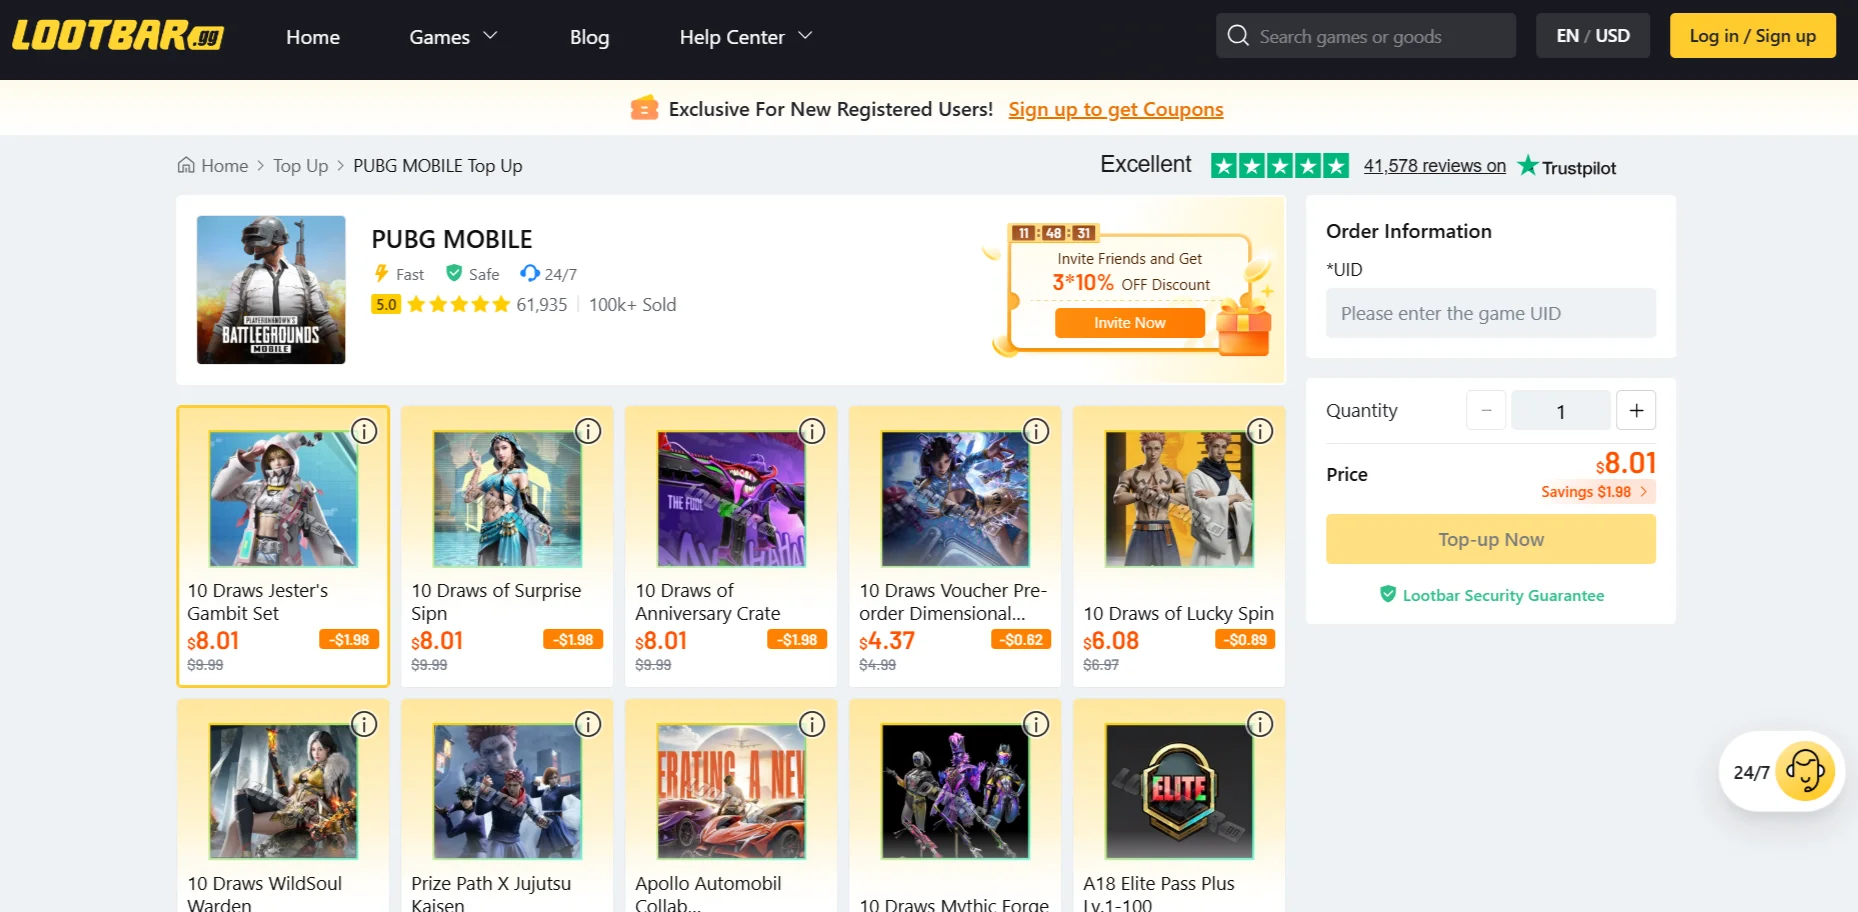Click the home icon in the breadcrumb

point(186,164)
